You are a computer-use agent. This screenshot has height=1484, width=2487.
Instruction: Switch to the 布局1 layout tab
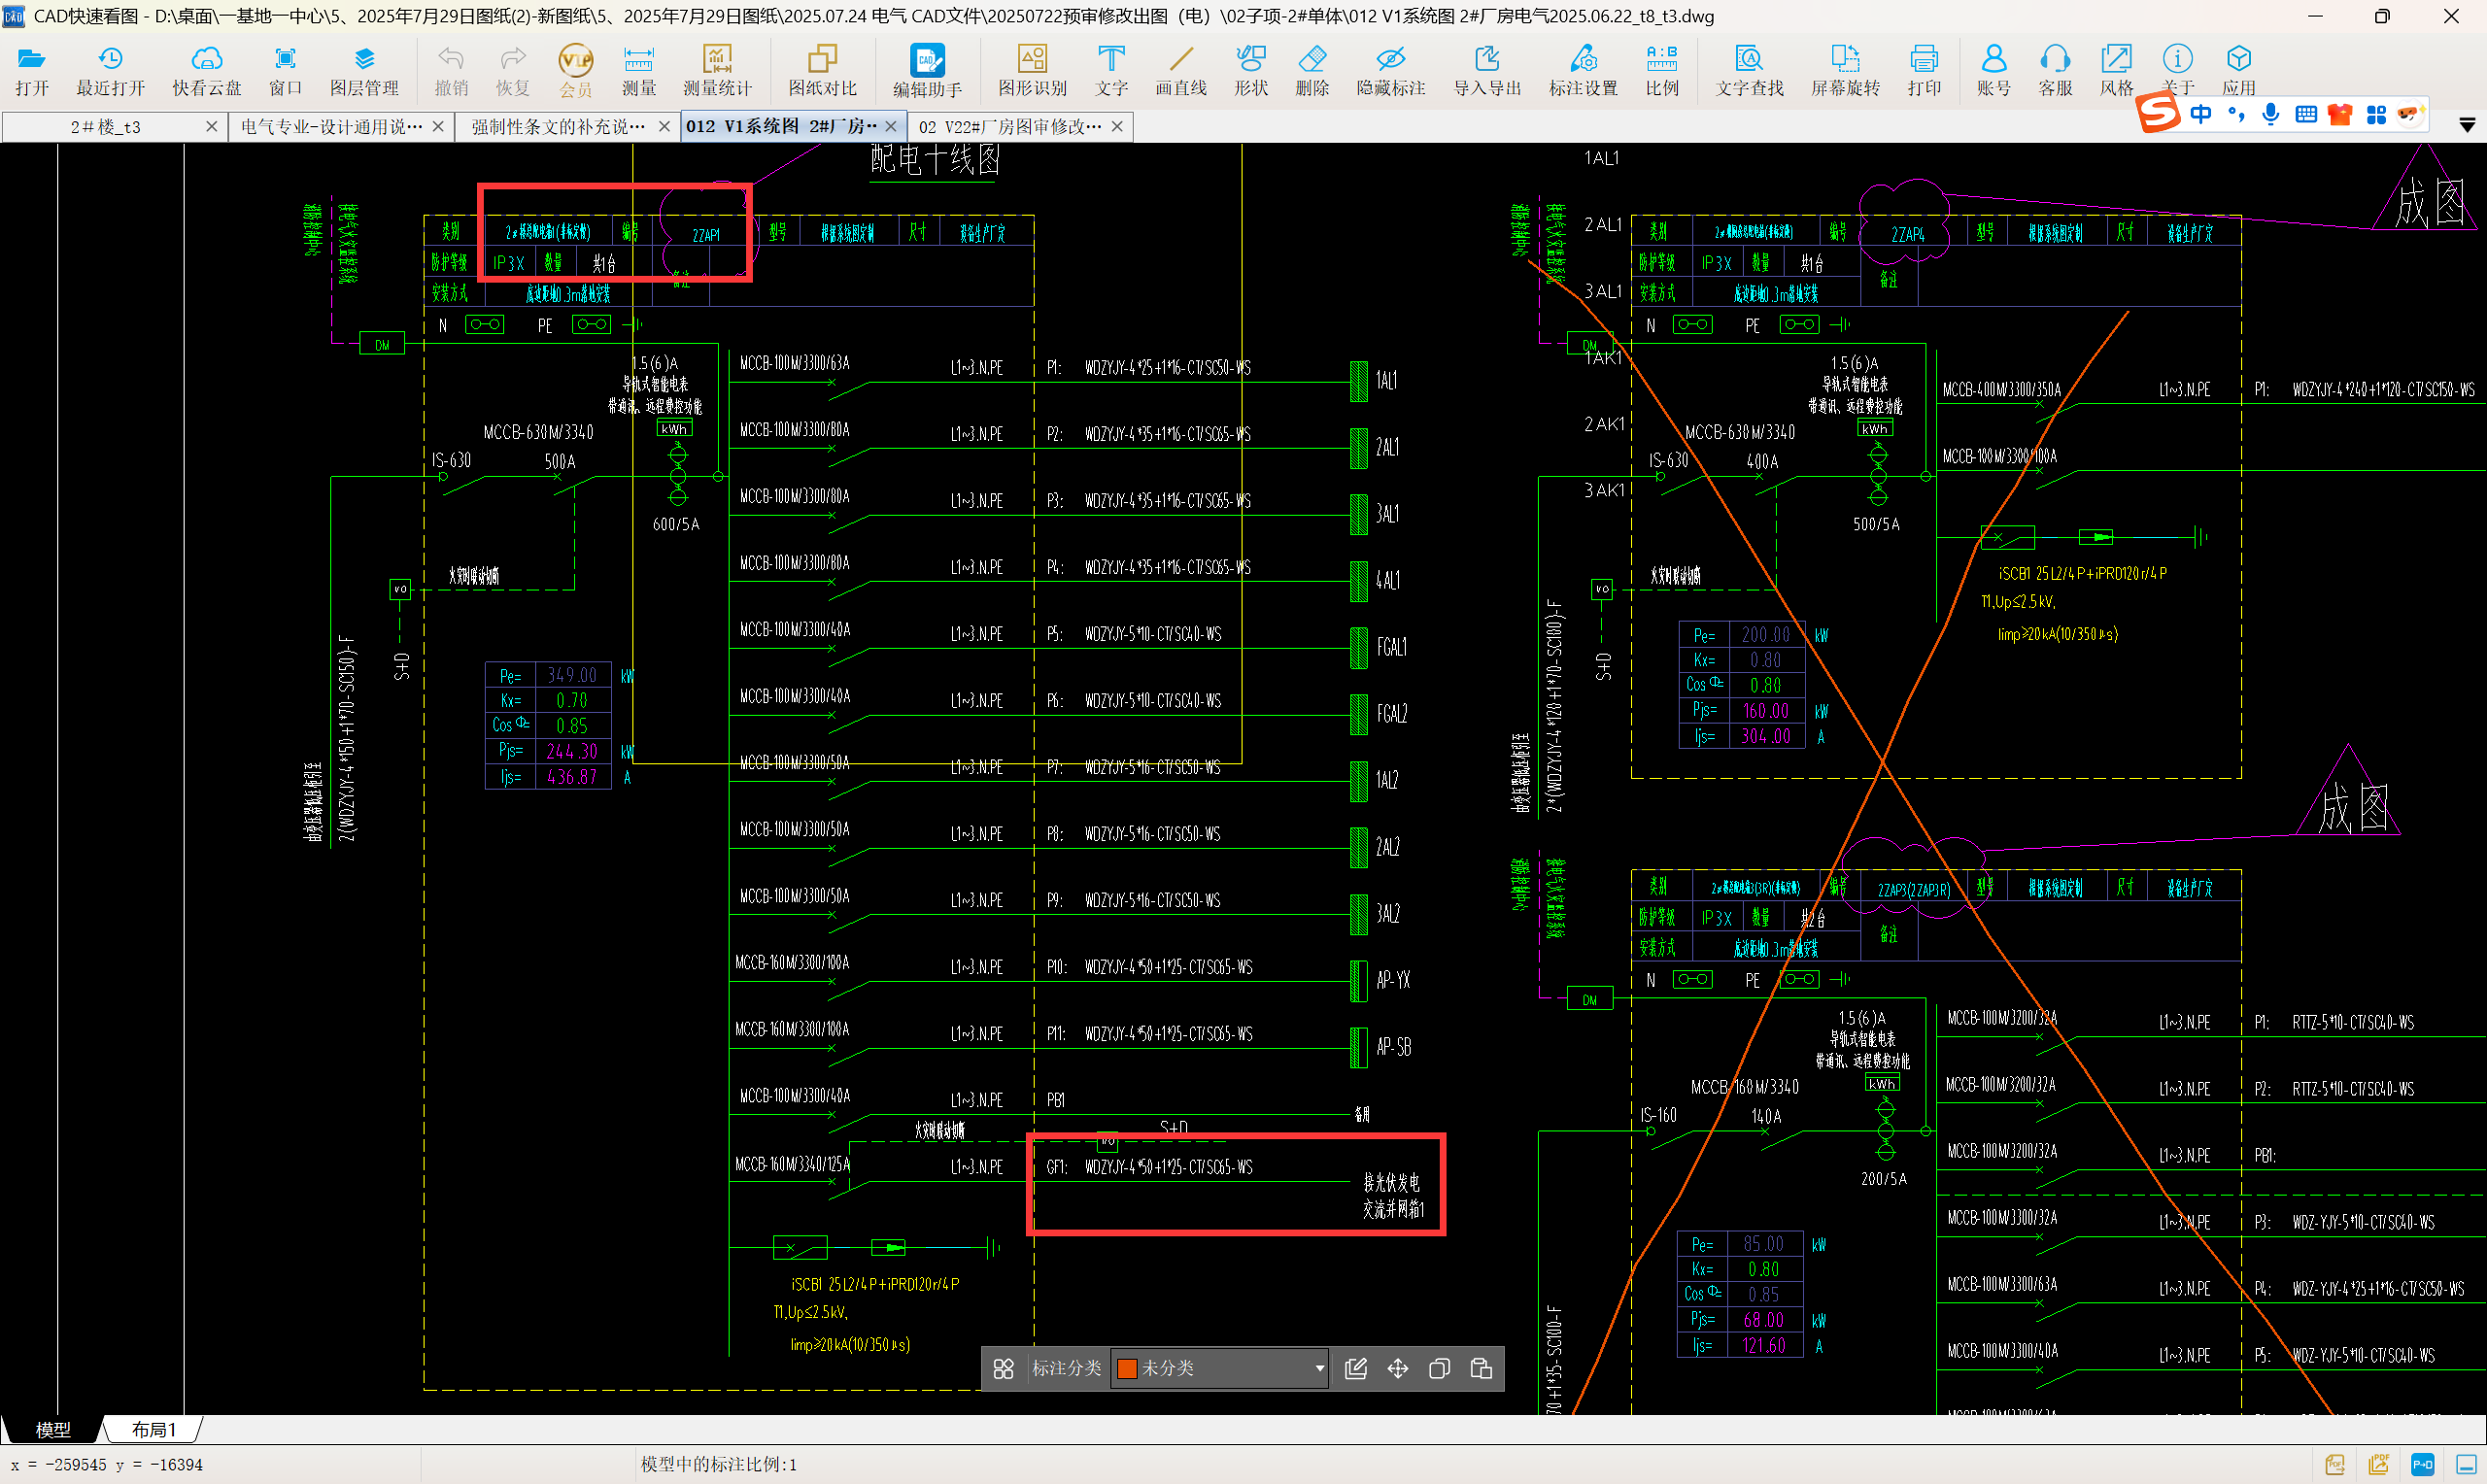[x=154, y=1430]
